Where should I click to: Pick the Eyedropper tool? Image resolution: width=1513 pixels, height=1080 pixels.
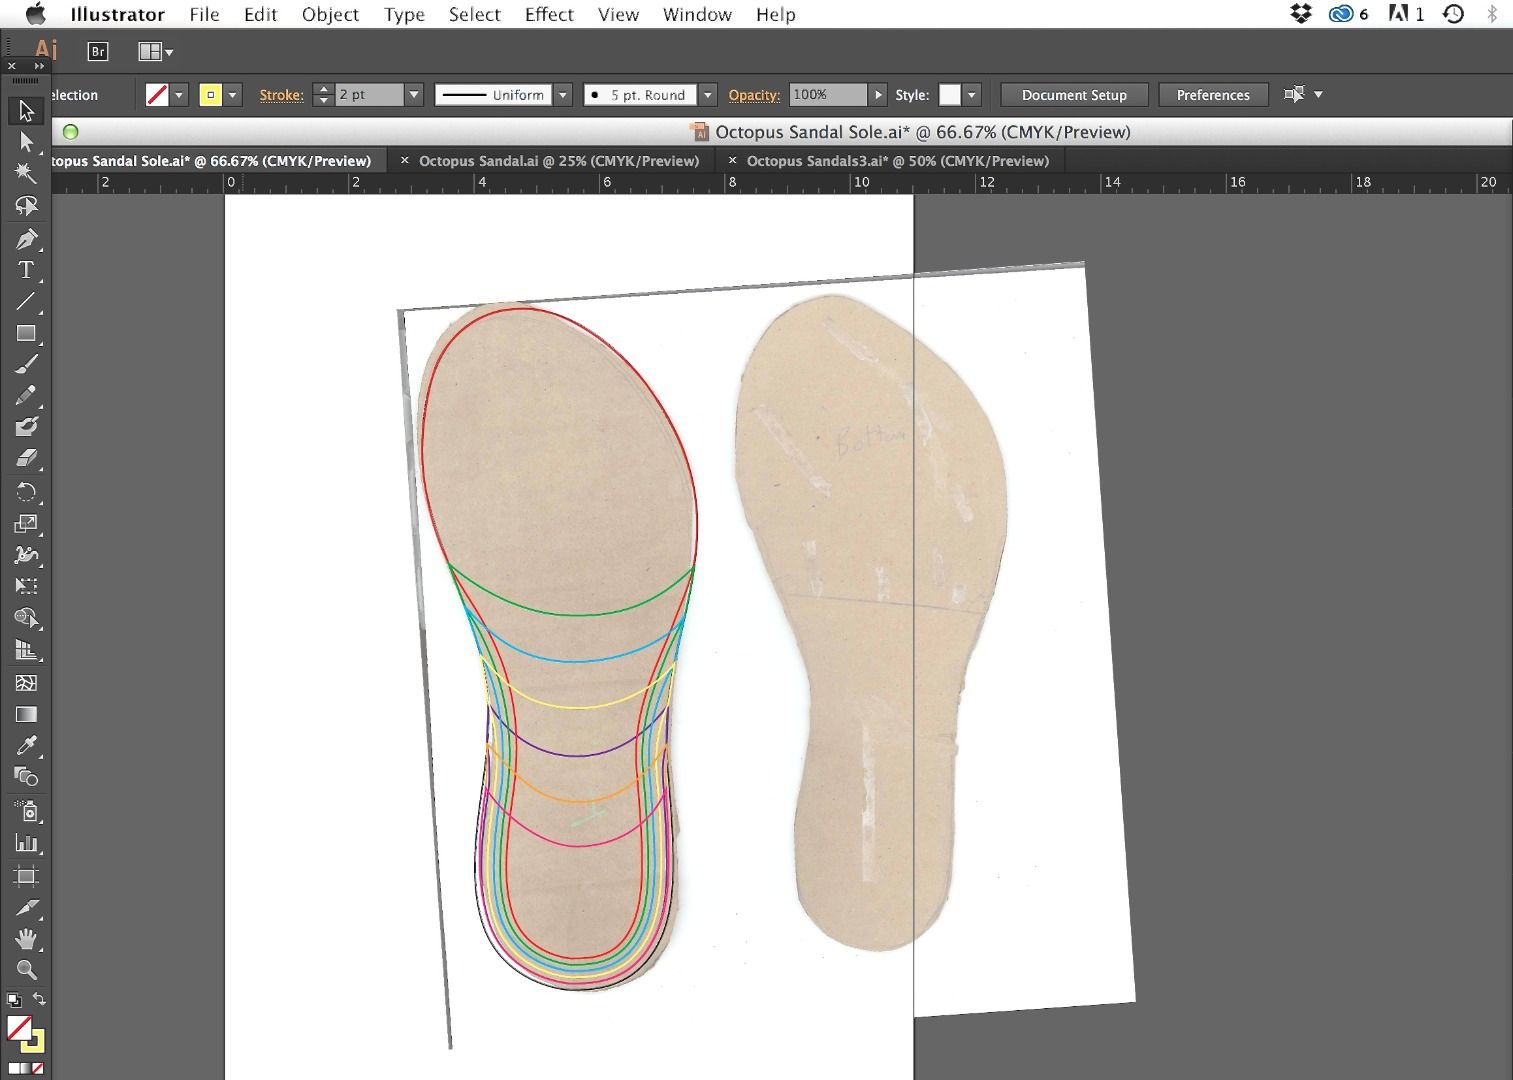pos(26,746)
